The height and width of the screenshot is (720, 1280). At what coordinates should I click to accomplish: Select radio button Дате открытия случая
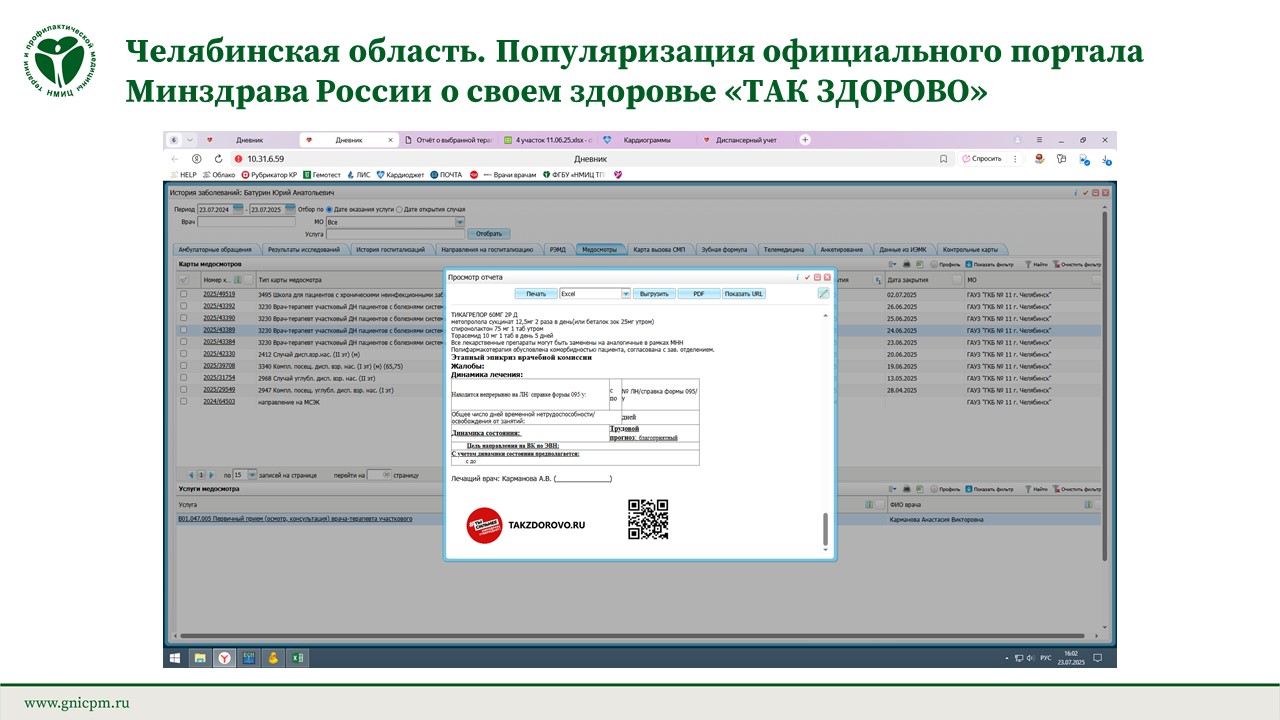click(x=400, y=209)
